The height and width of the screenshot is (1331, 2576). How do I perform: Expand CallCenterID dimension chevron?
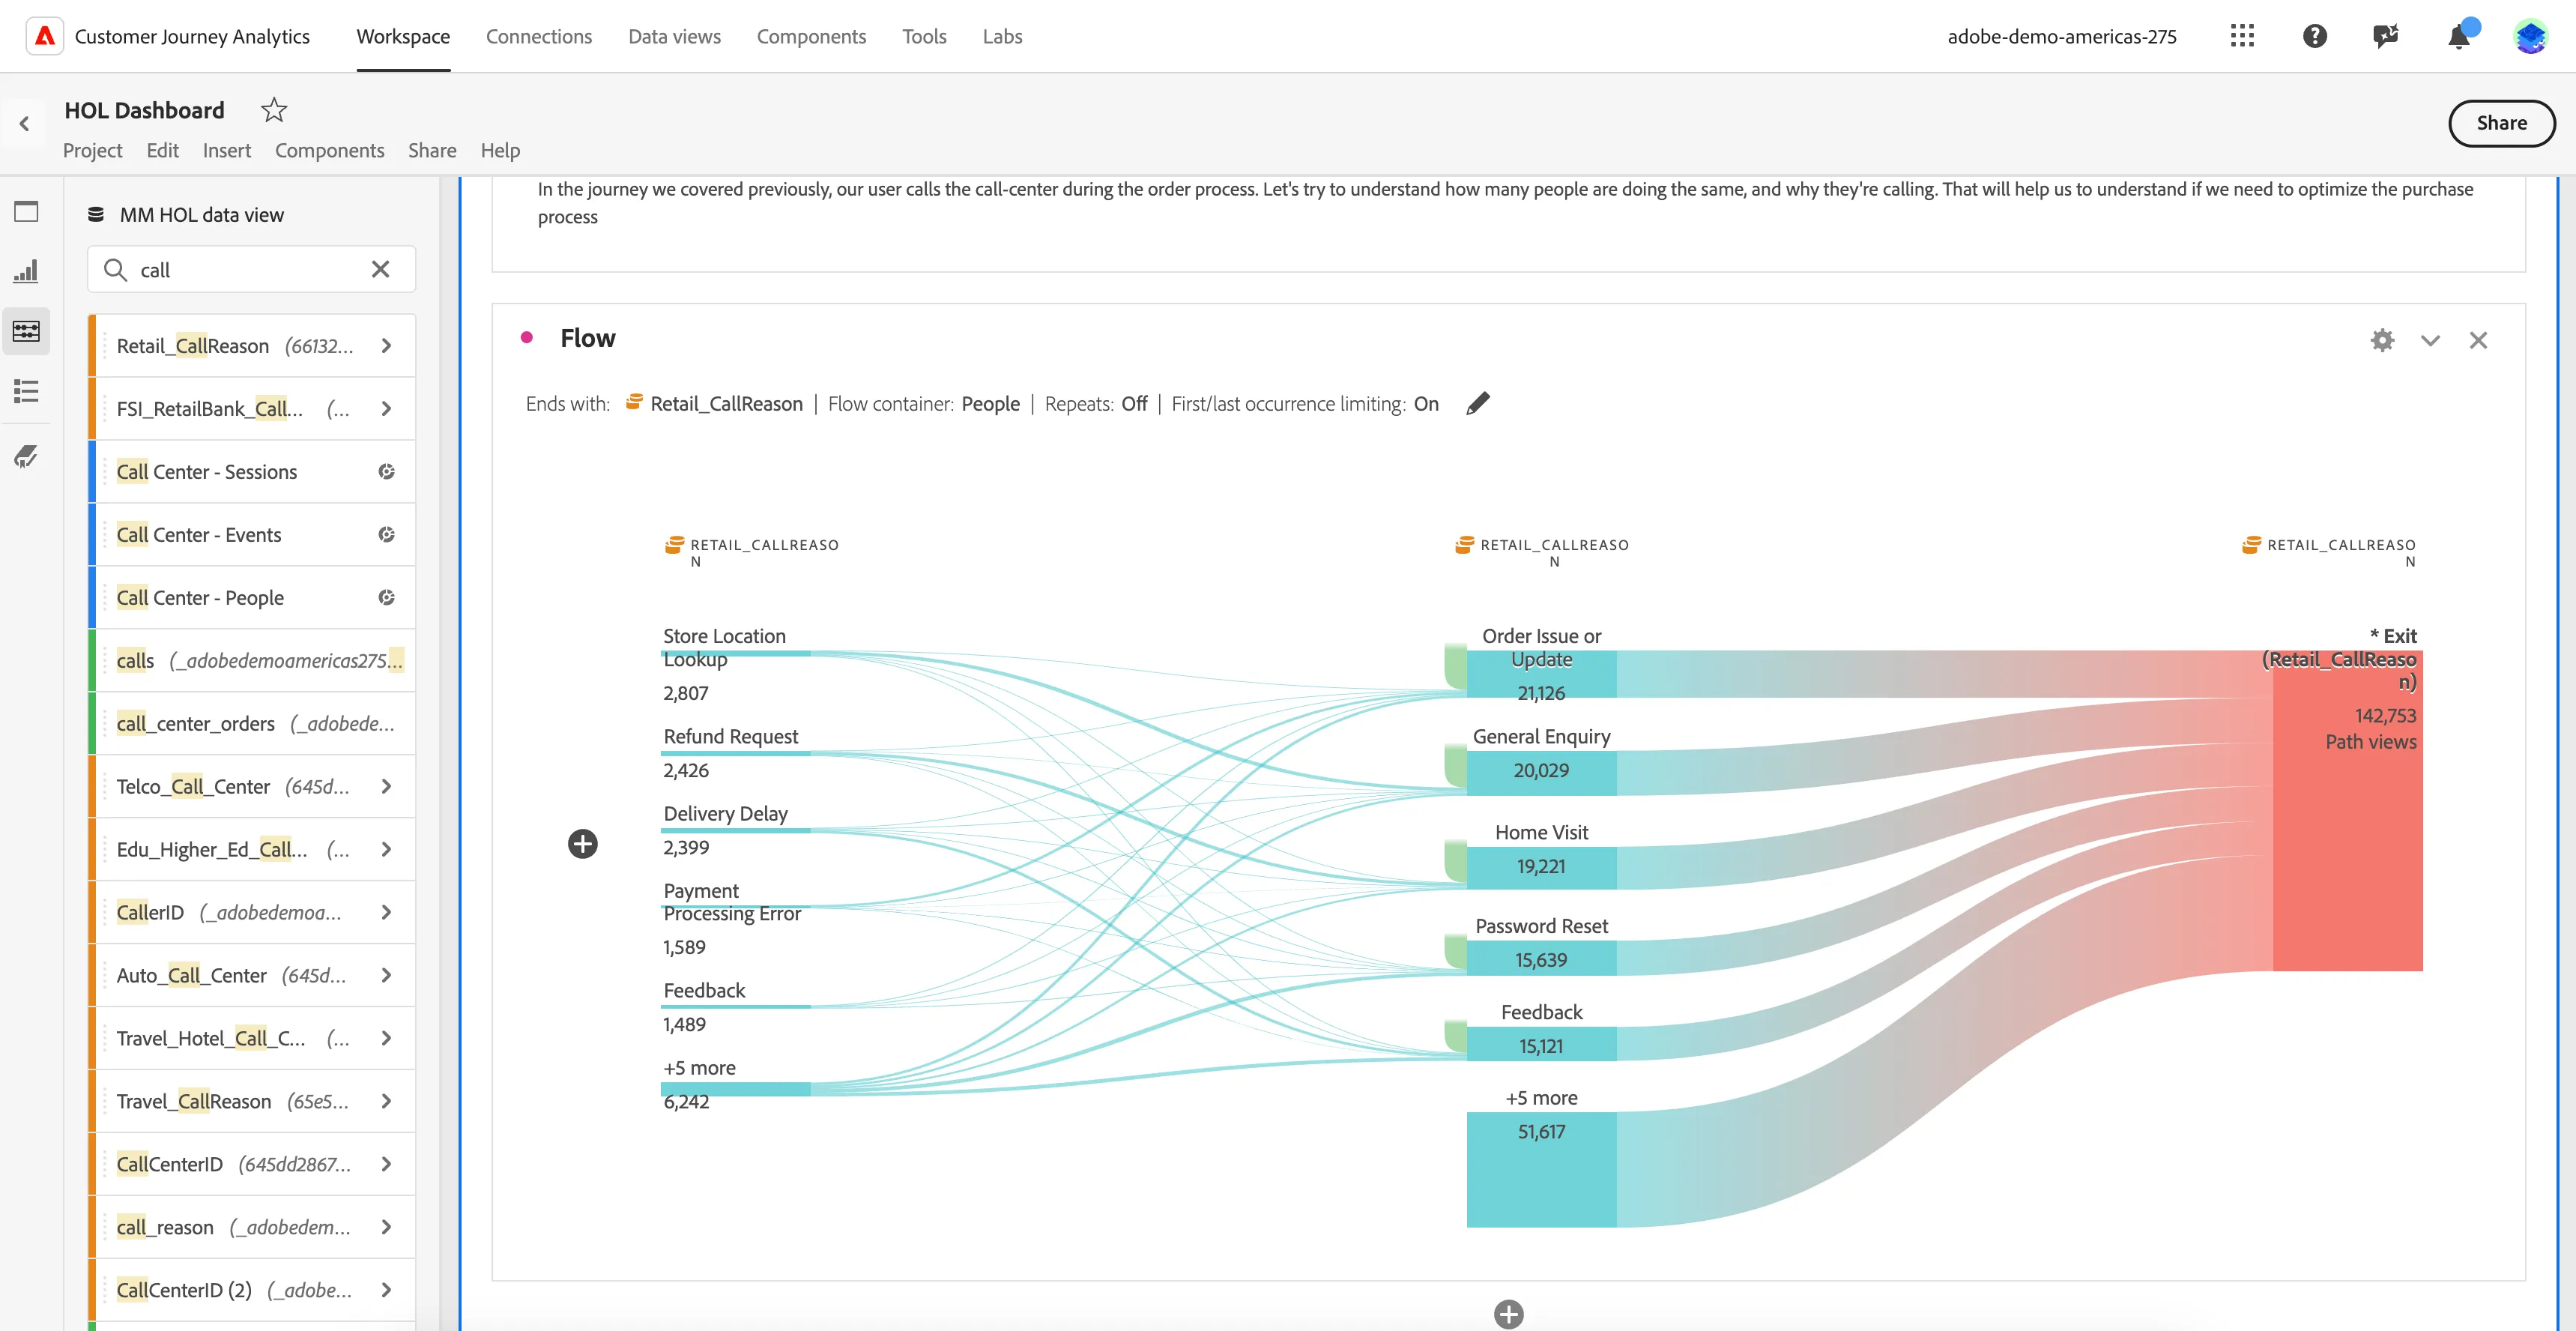pyautogui.click(x=386, y=1164)
